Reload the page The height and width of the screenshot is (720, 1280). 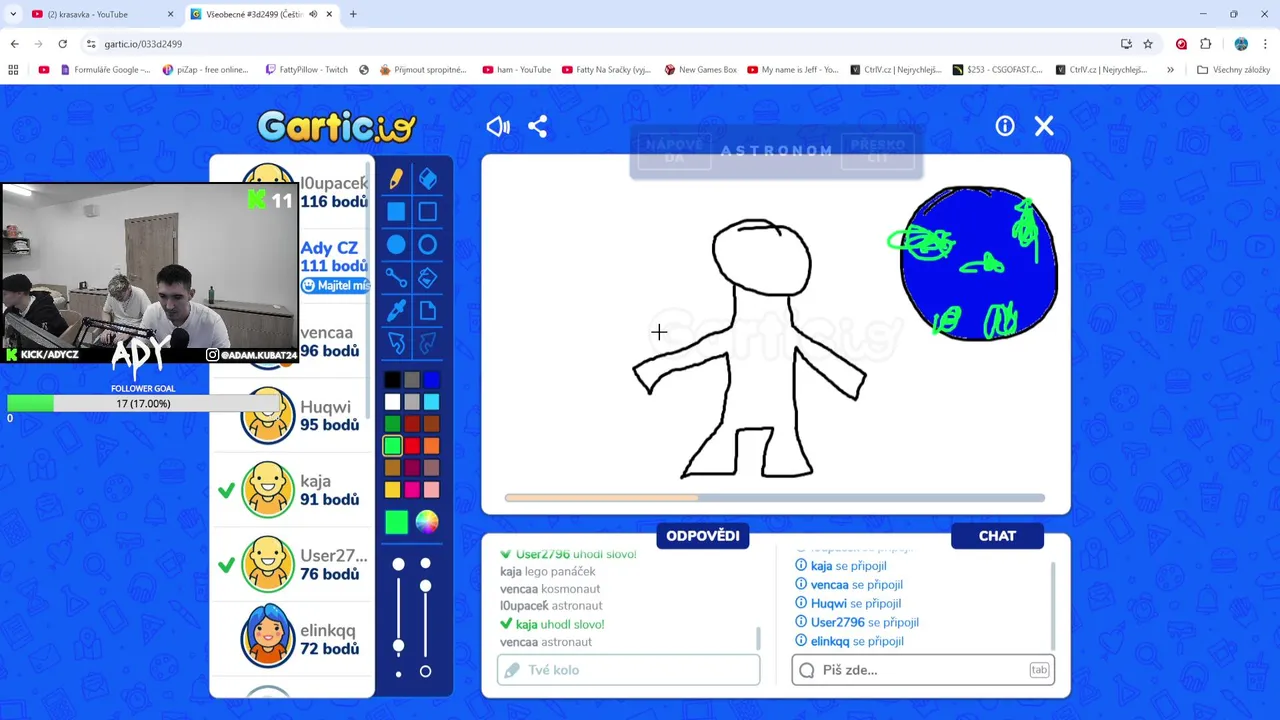click(62, 44)
